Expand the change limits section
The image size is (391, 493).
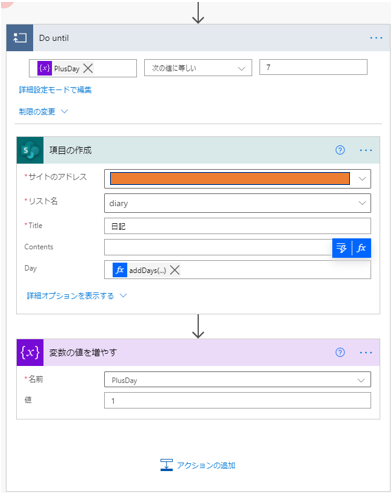pos(43,112)
